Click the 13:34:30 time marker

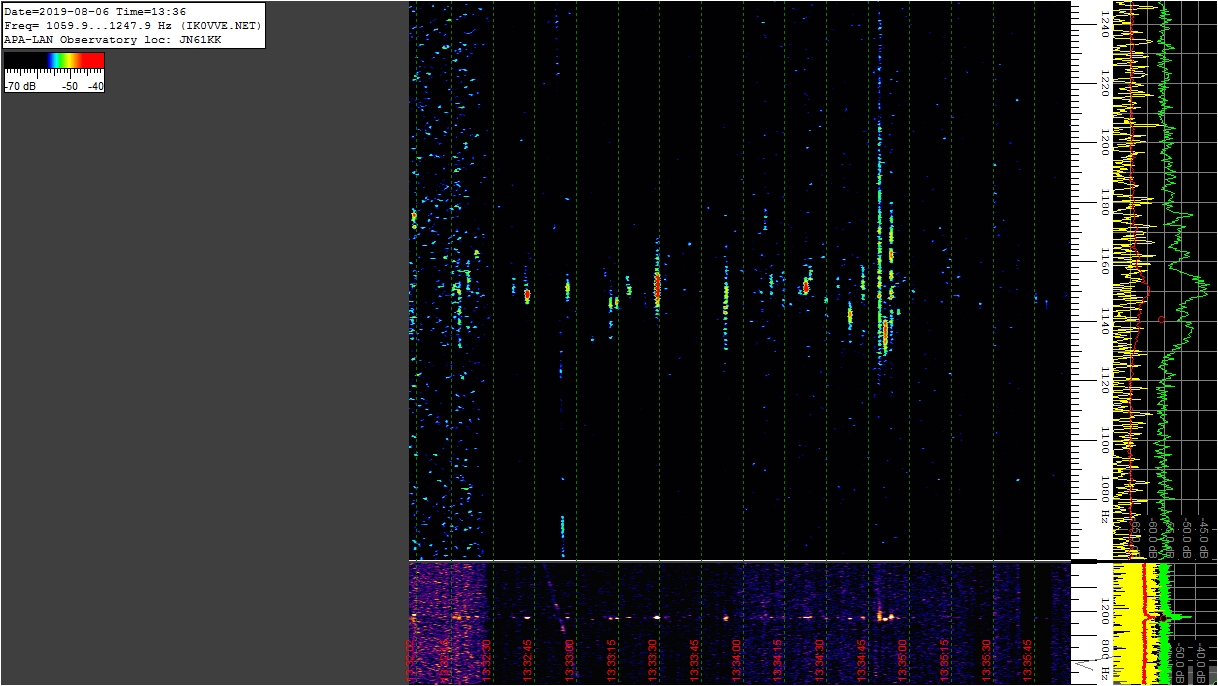[821, 661]
